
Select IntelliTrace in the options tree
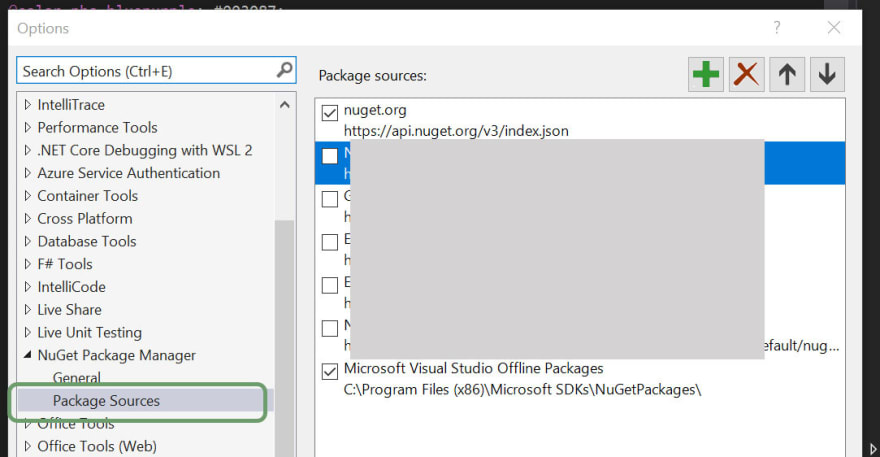coord(71,105)
